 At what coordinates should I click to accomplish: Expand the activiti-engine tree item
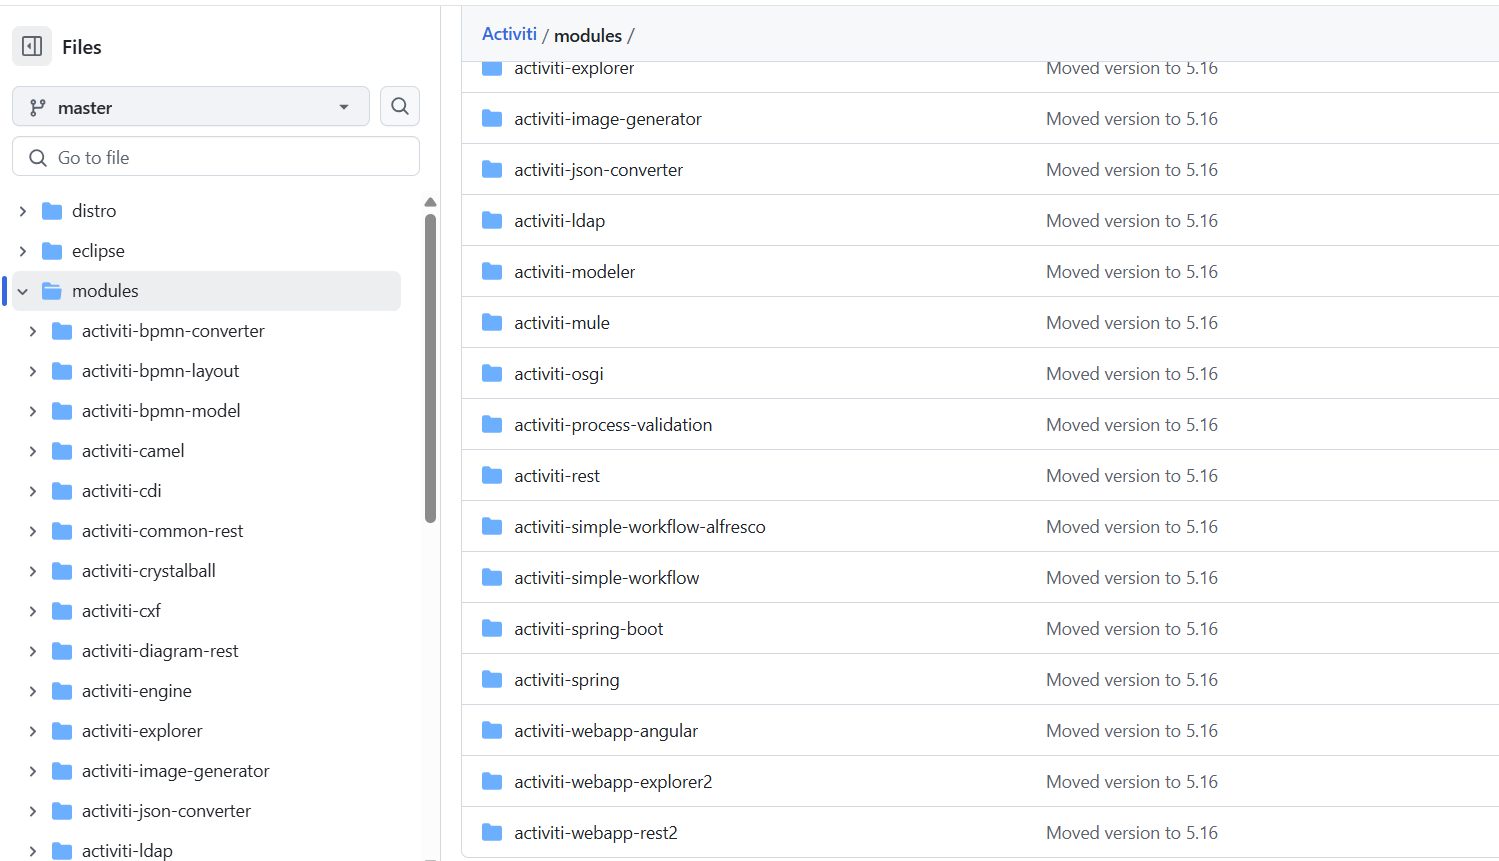point(31,690)
